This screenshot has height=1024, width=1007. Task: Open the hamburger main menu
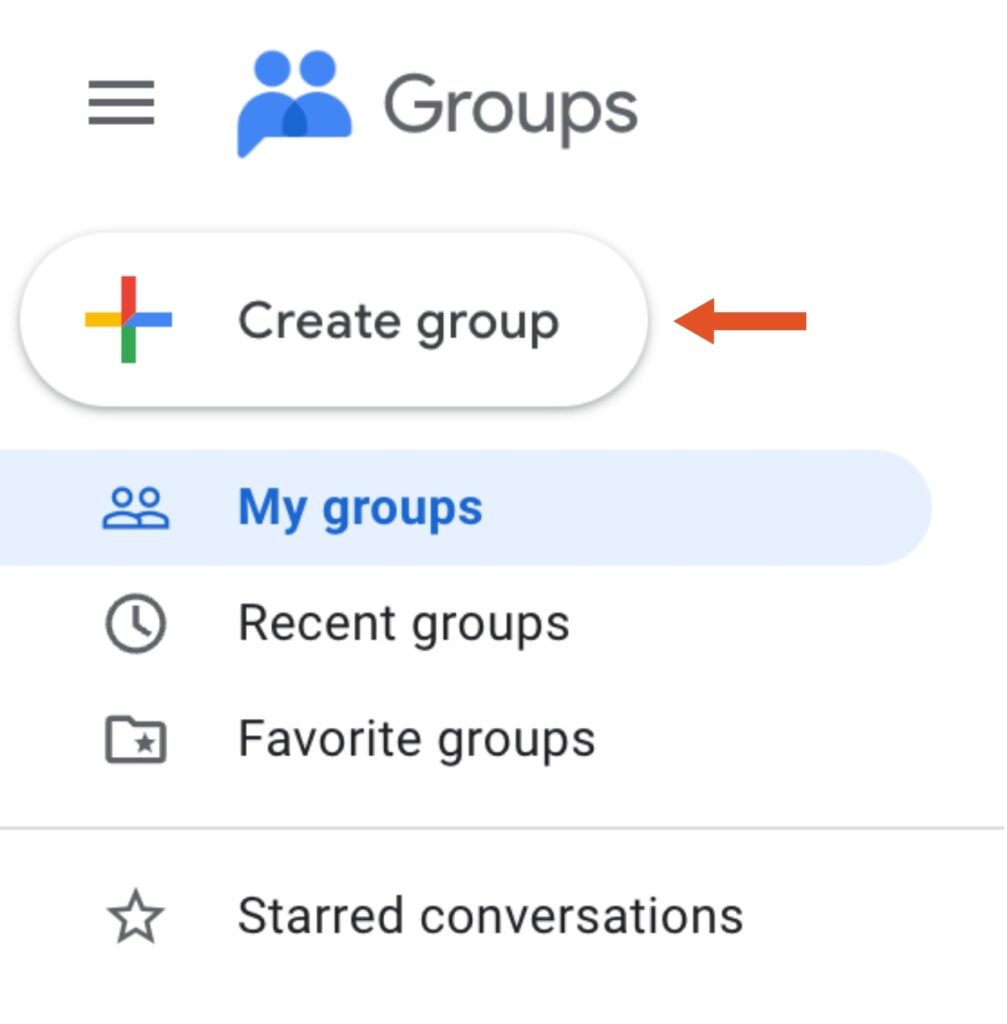[x=121, y=103]
